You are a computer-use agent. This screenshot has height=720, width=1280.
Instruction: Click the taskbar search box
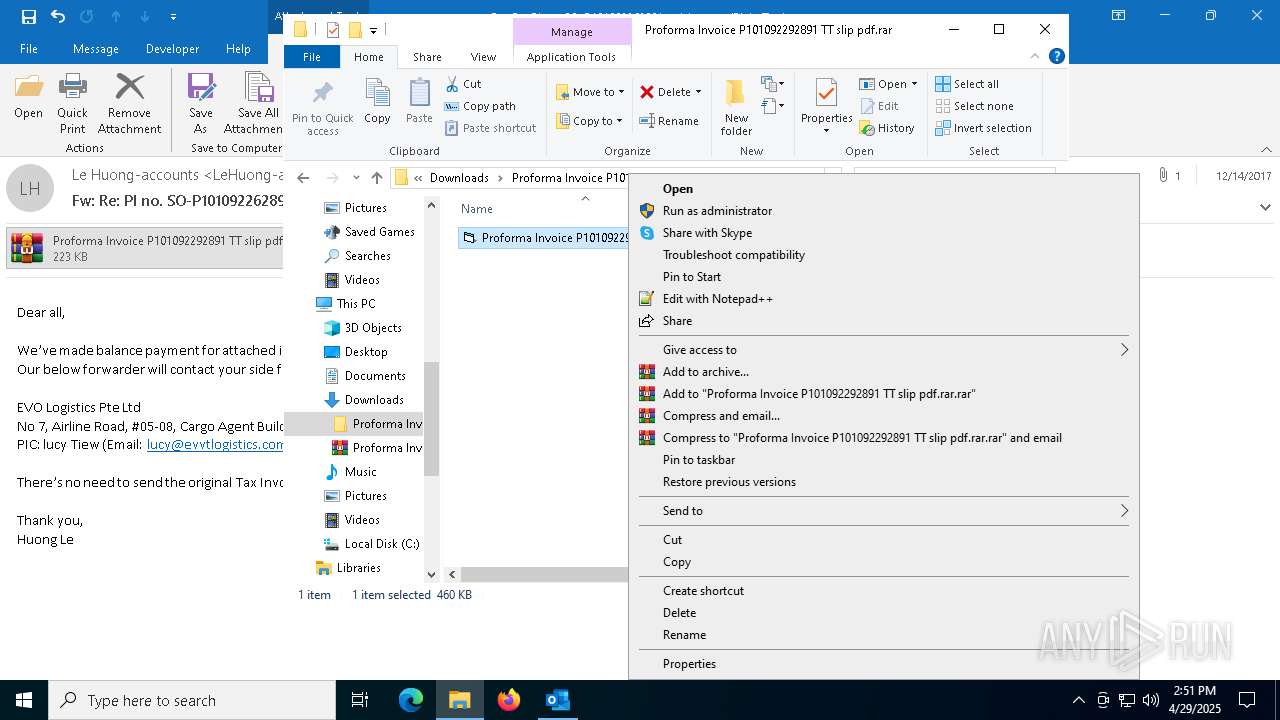click(192, 700)
